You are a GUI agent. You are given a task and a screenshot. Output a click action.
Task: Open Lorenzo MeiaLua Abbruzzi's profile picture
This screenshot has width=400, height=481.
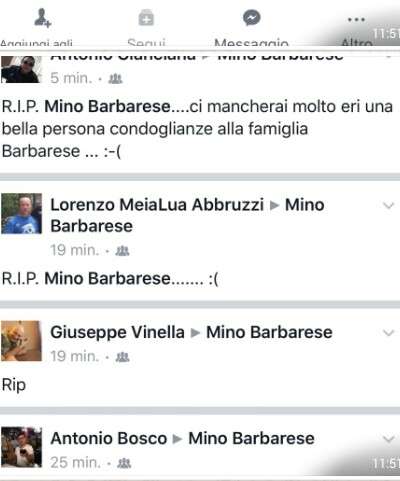tap(22, 214)
